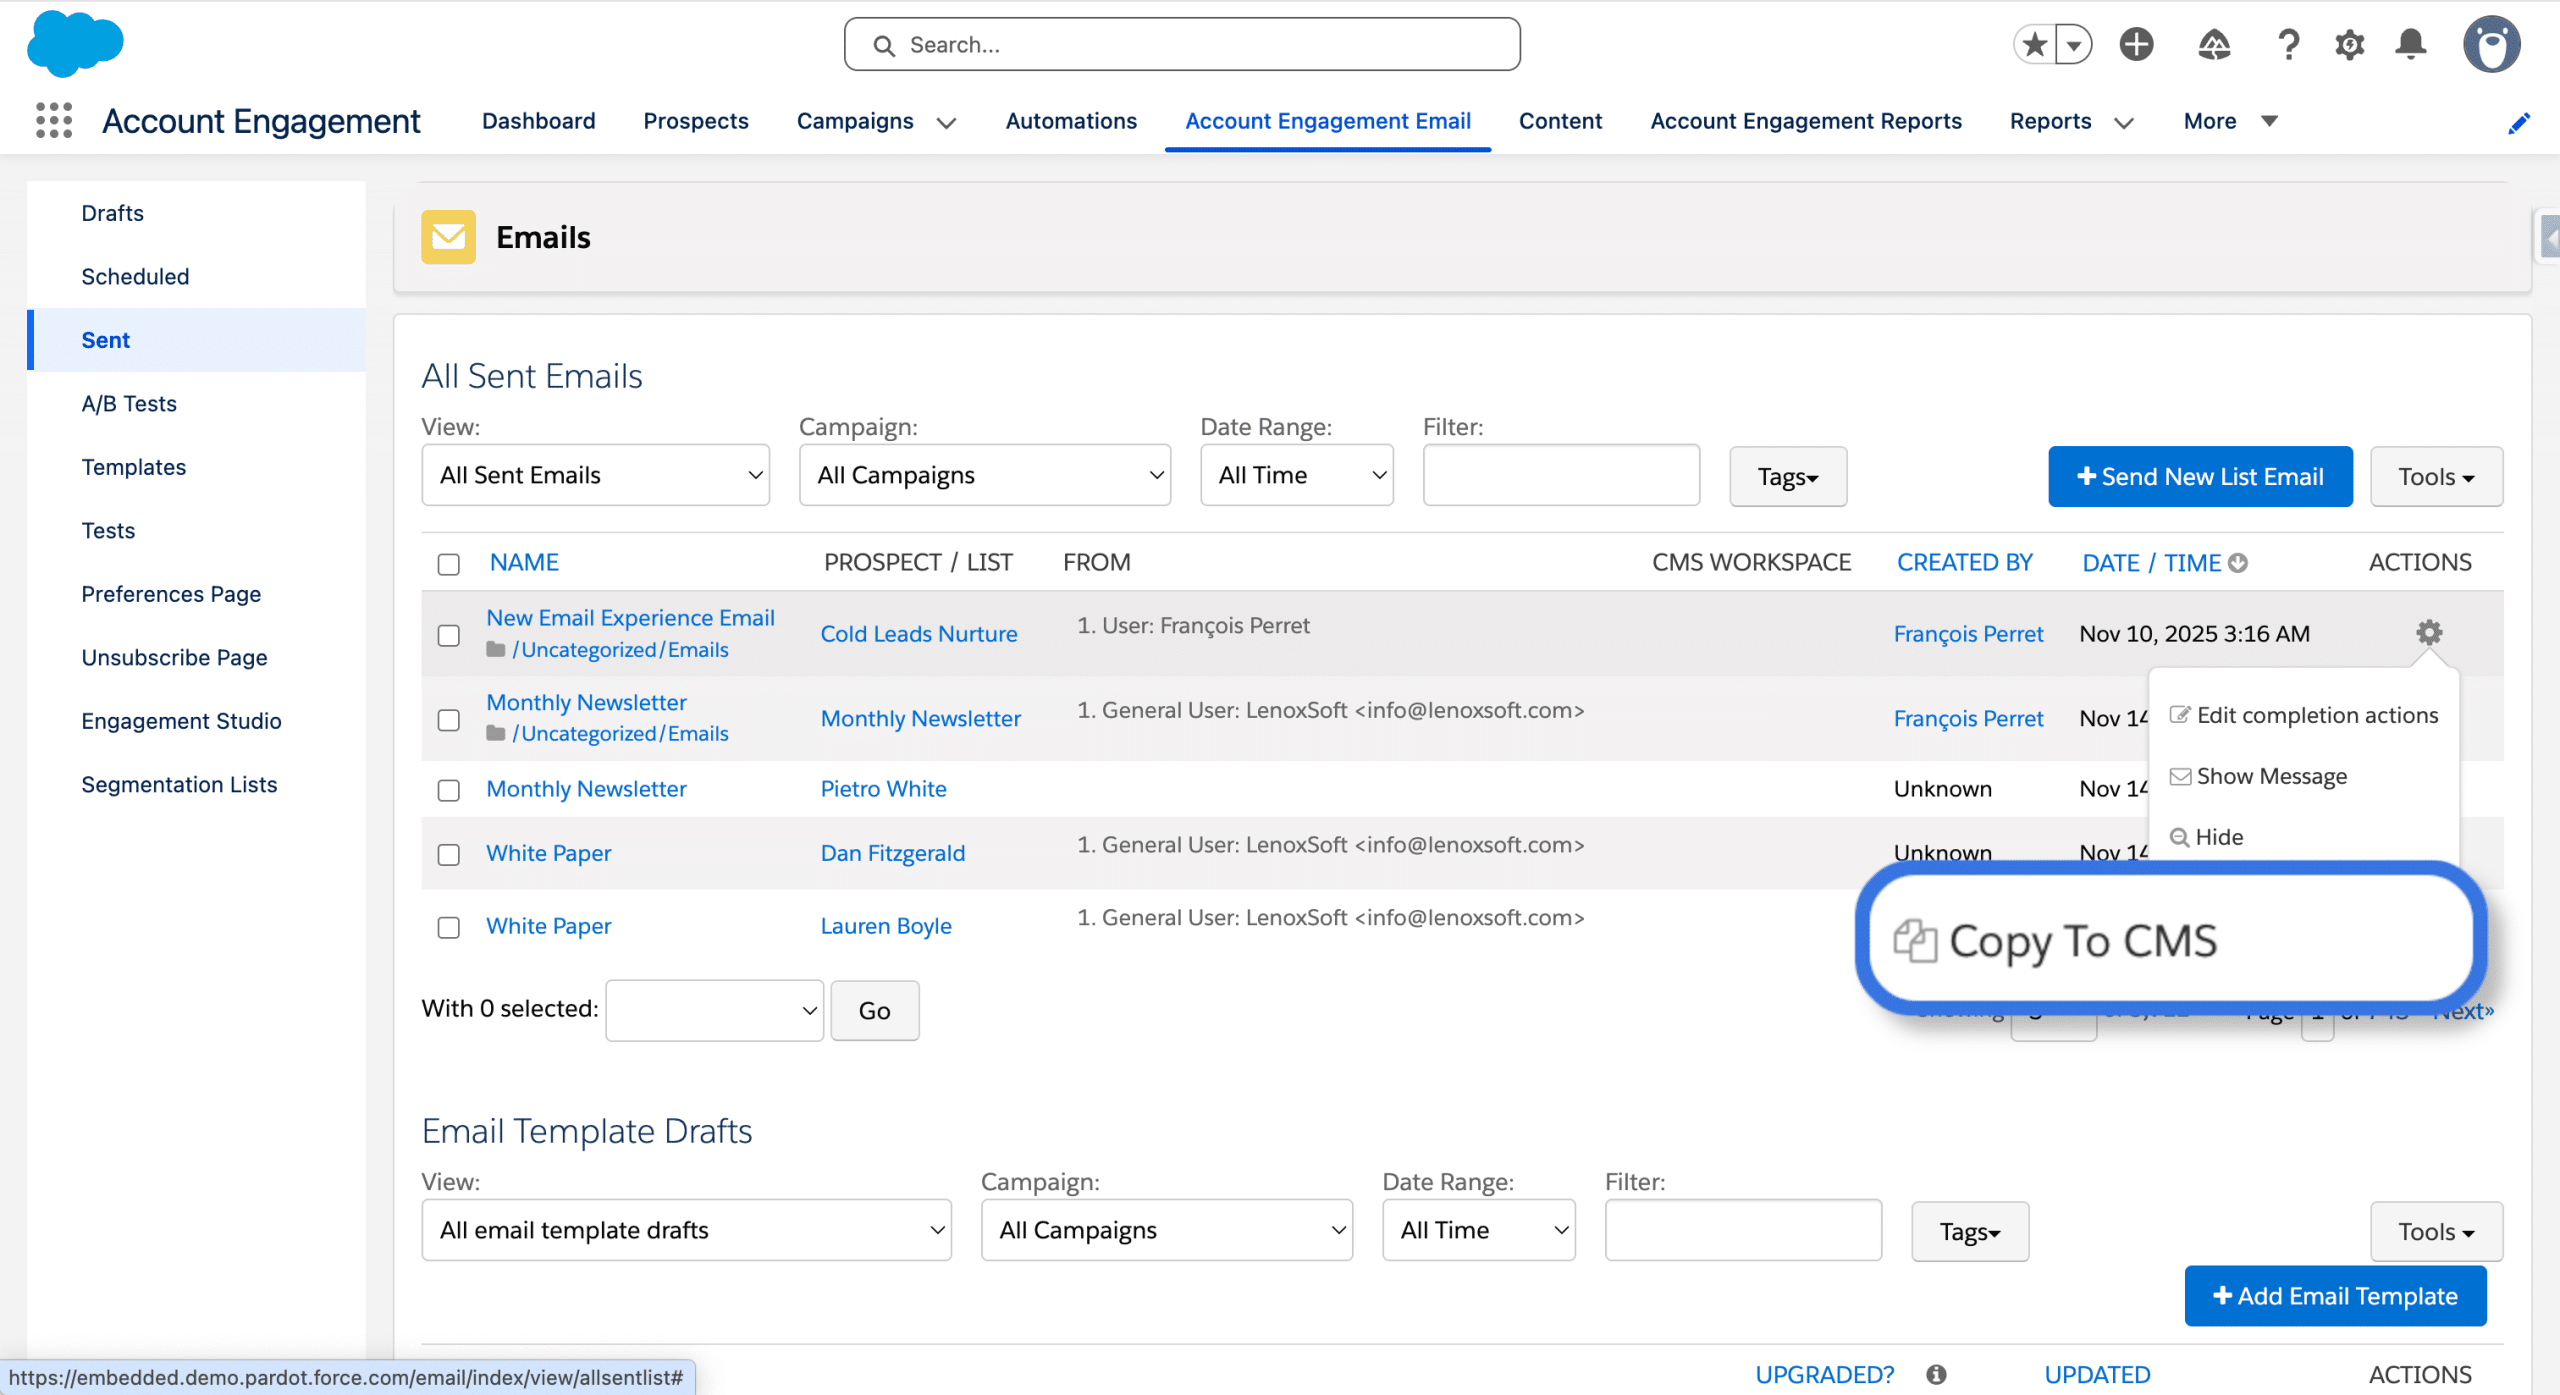Screen dimensions: 2560x1395
Task: Open the App Launcher grid icon
Action: coord(54,121)
